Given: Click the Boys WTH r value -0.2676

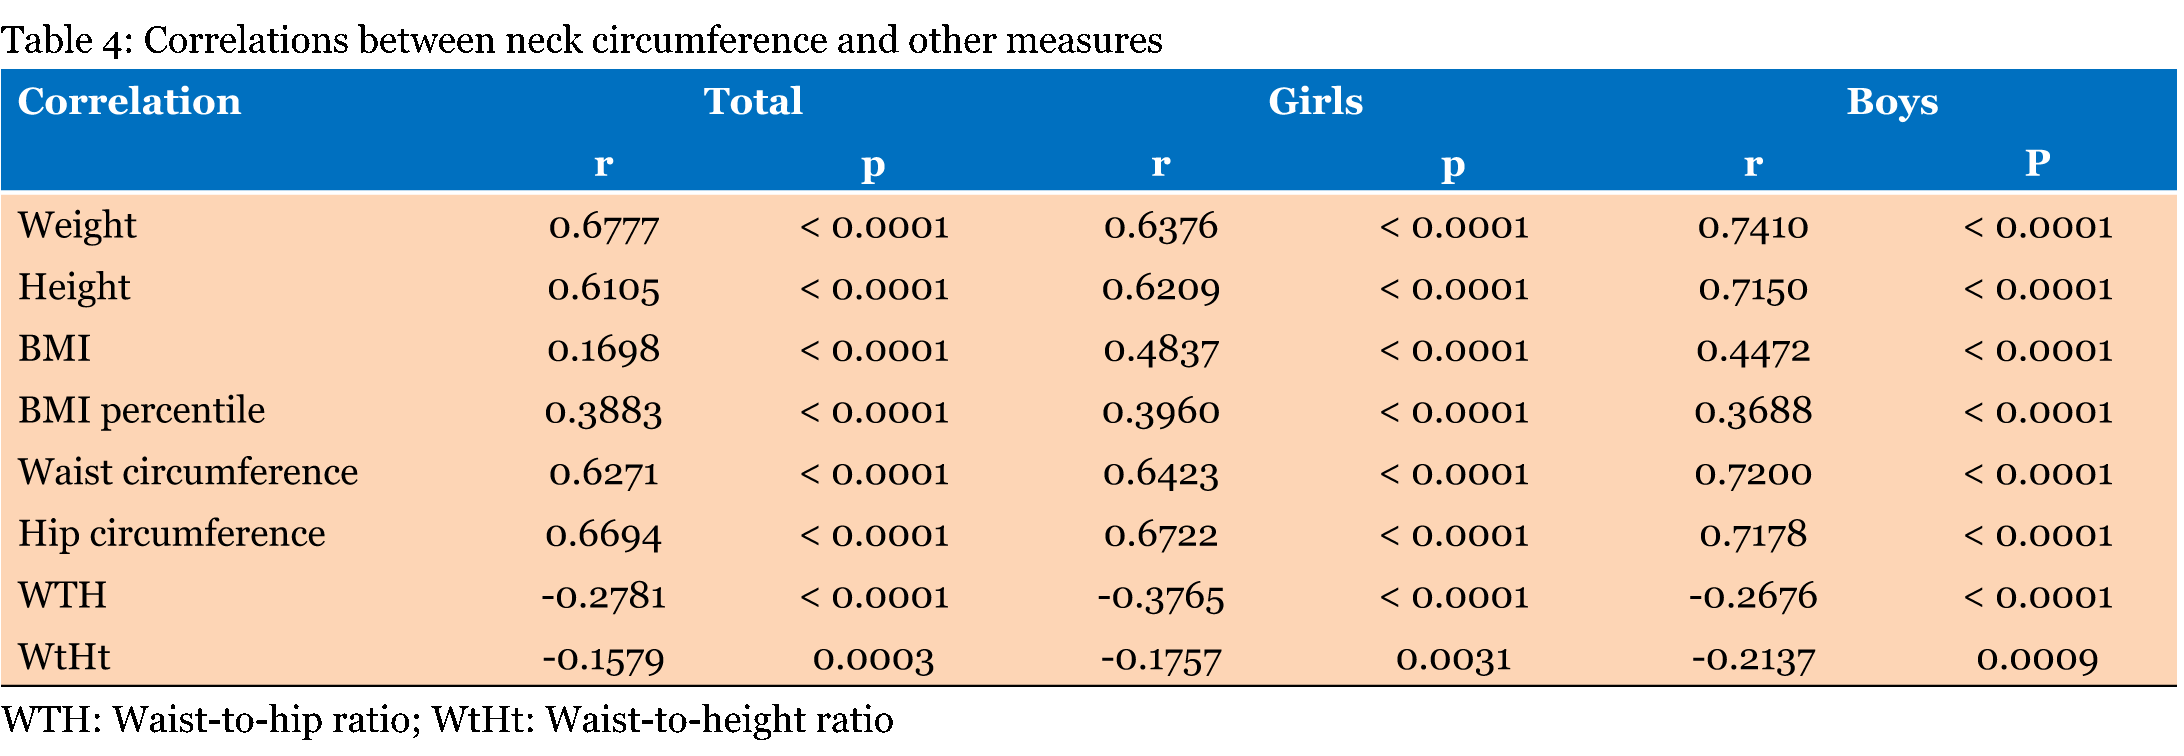Looking at the screenshot, I should 1753,597.
